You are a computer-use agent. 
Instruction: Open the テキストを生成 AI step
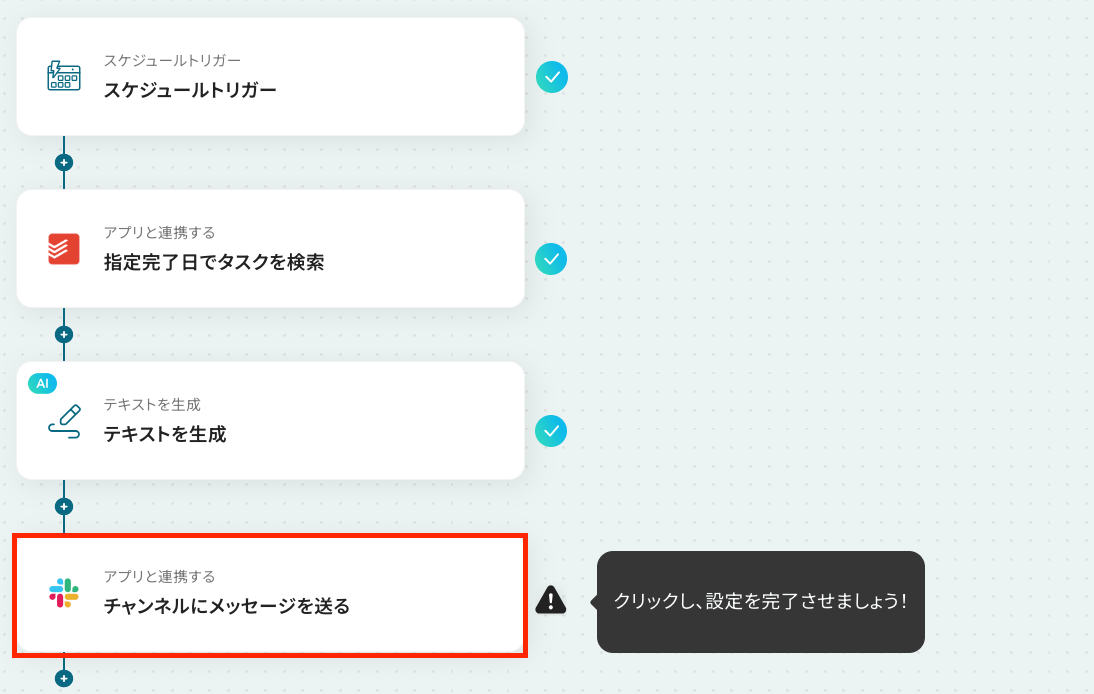270,421
